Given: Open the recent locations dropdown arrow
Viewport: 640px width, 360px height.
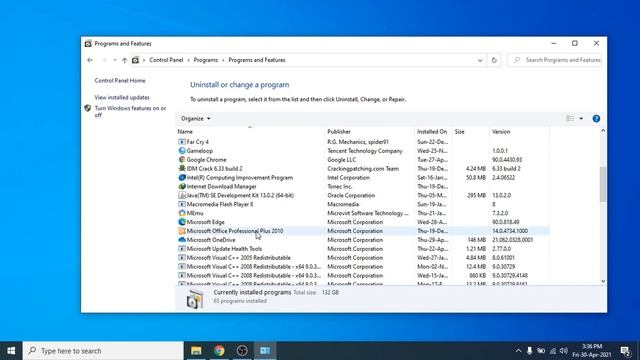Looking at the screenshot, I should (115, 60).
